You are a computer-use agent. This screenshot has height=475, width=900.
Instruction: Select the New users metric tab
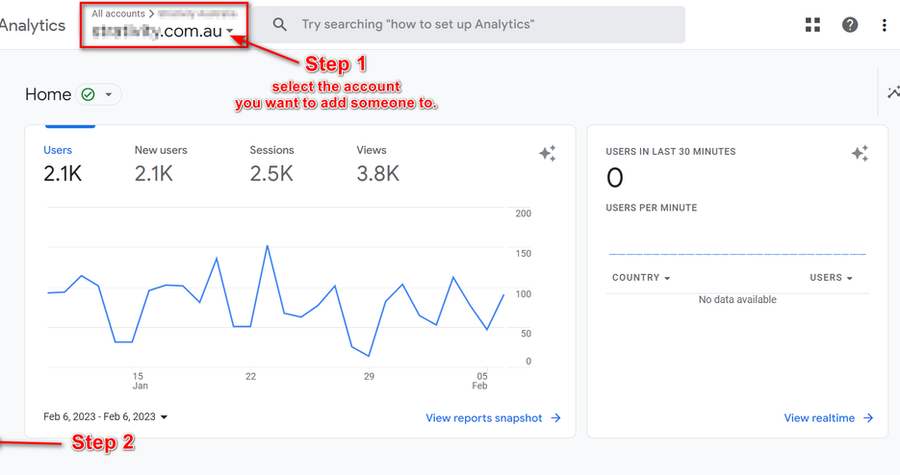161,164
